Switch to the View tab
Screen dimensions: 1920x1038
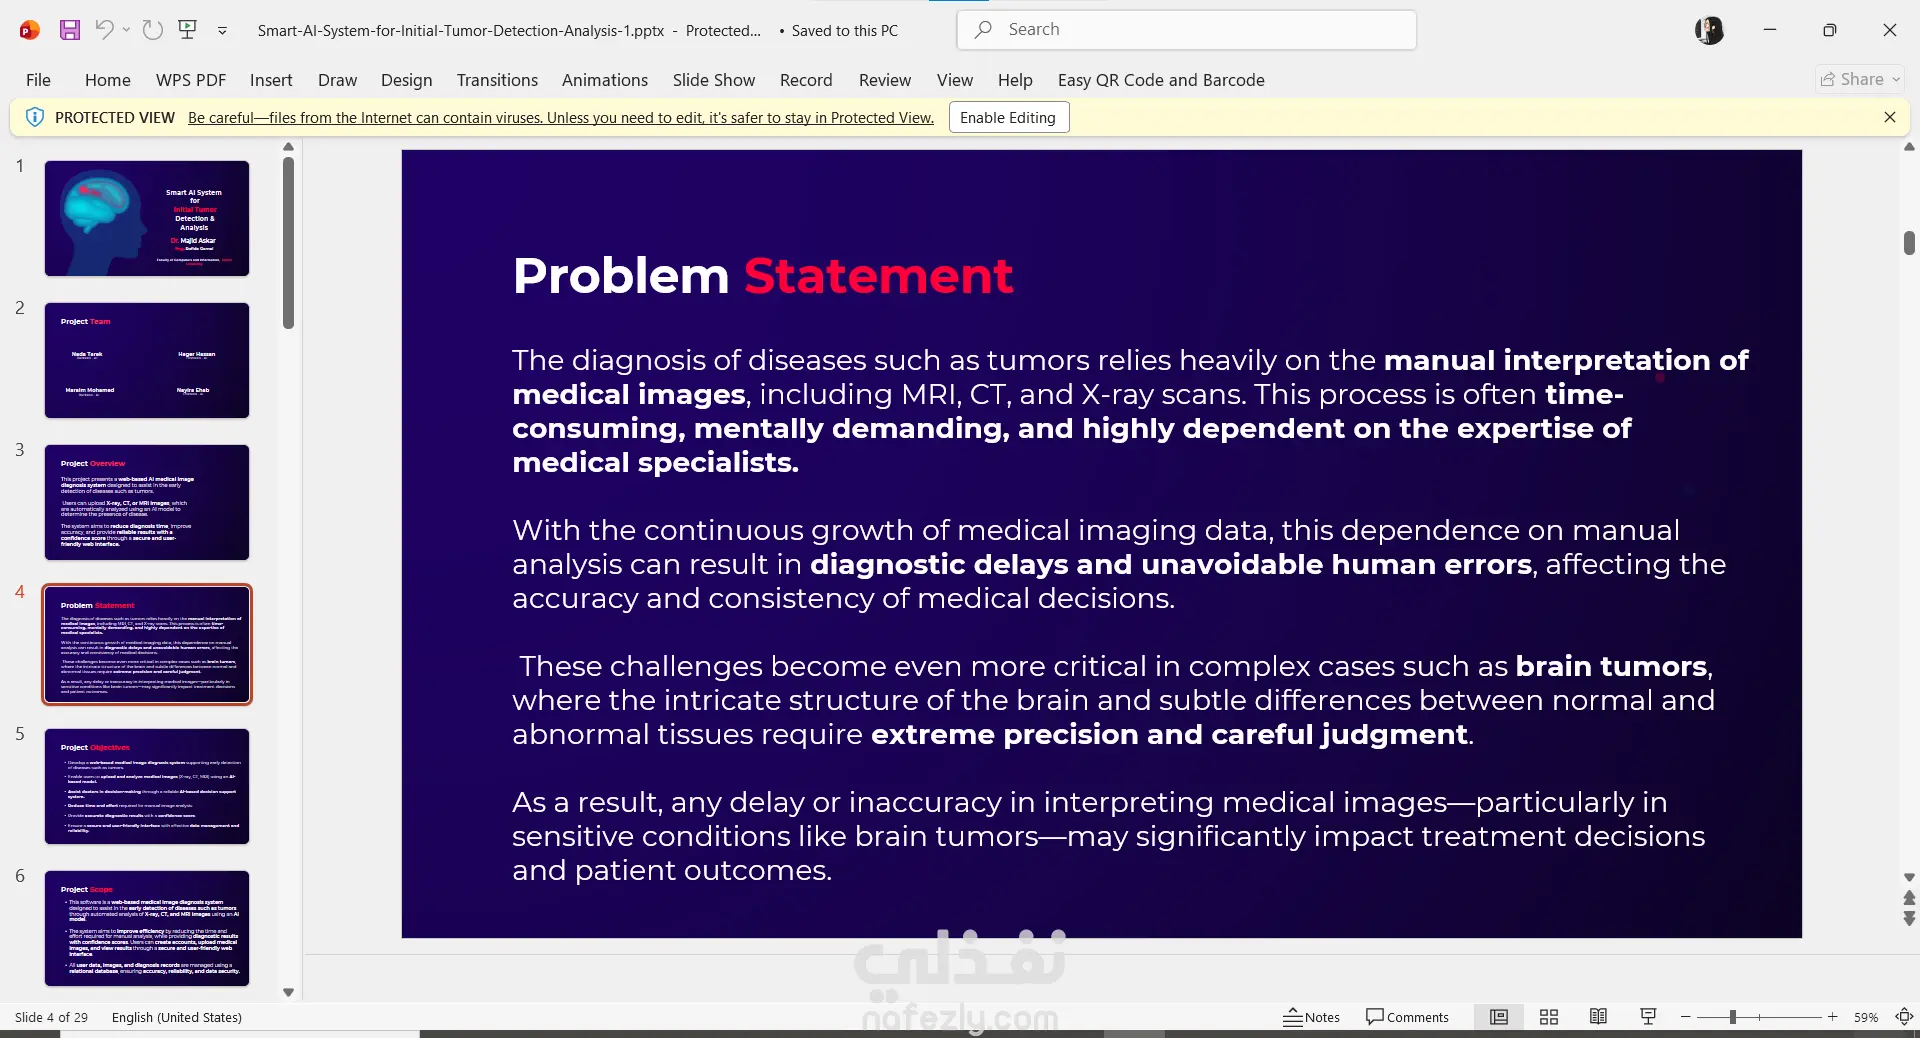pos(955,80)
